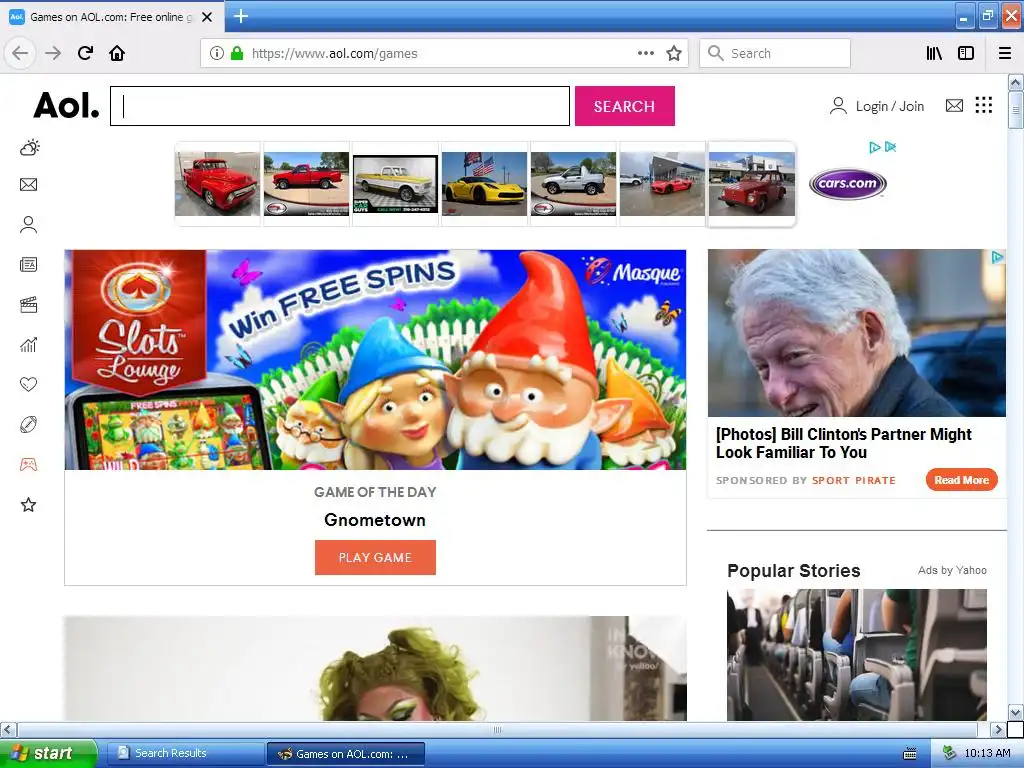Click the AdChoices icon on Clinton ad
The width and height of the screenshot is (1024, 768).
(x=997, y=257)
